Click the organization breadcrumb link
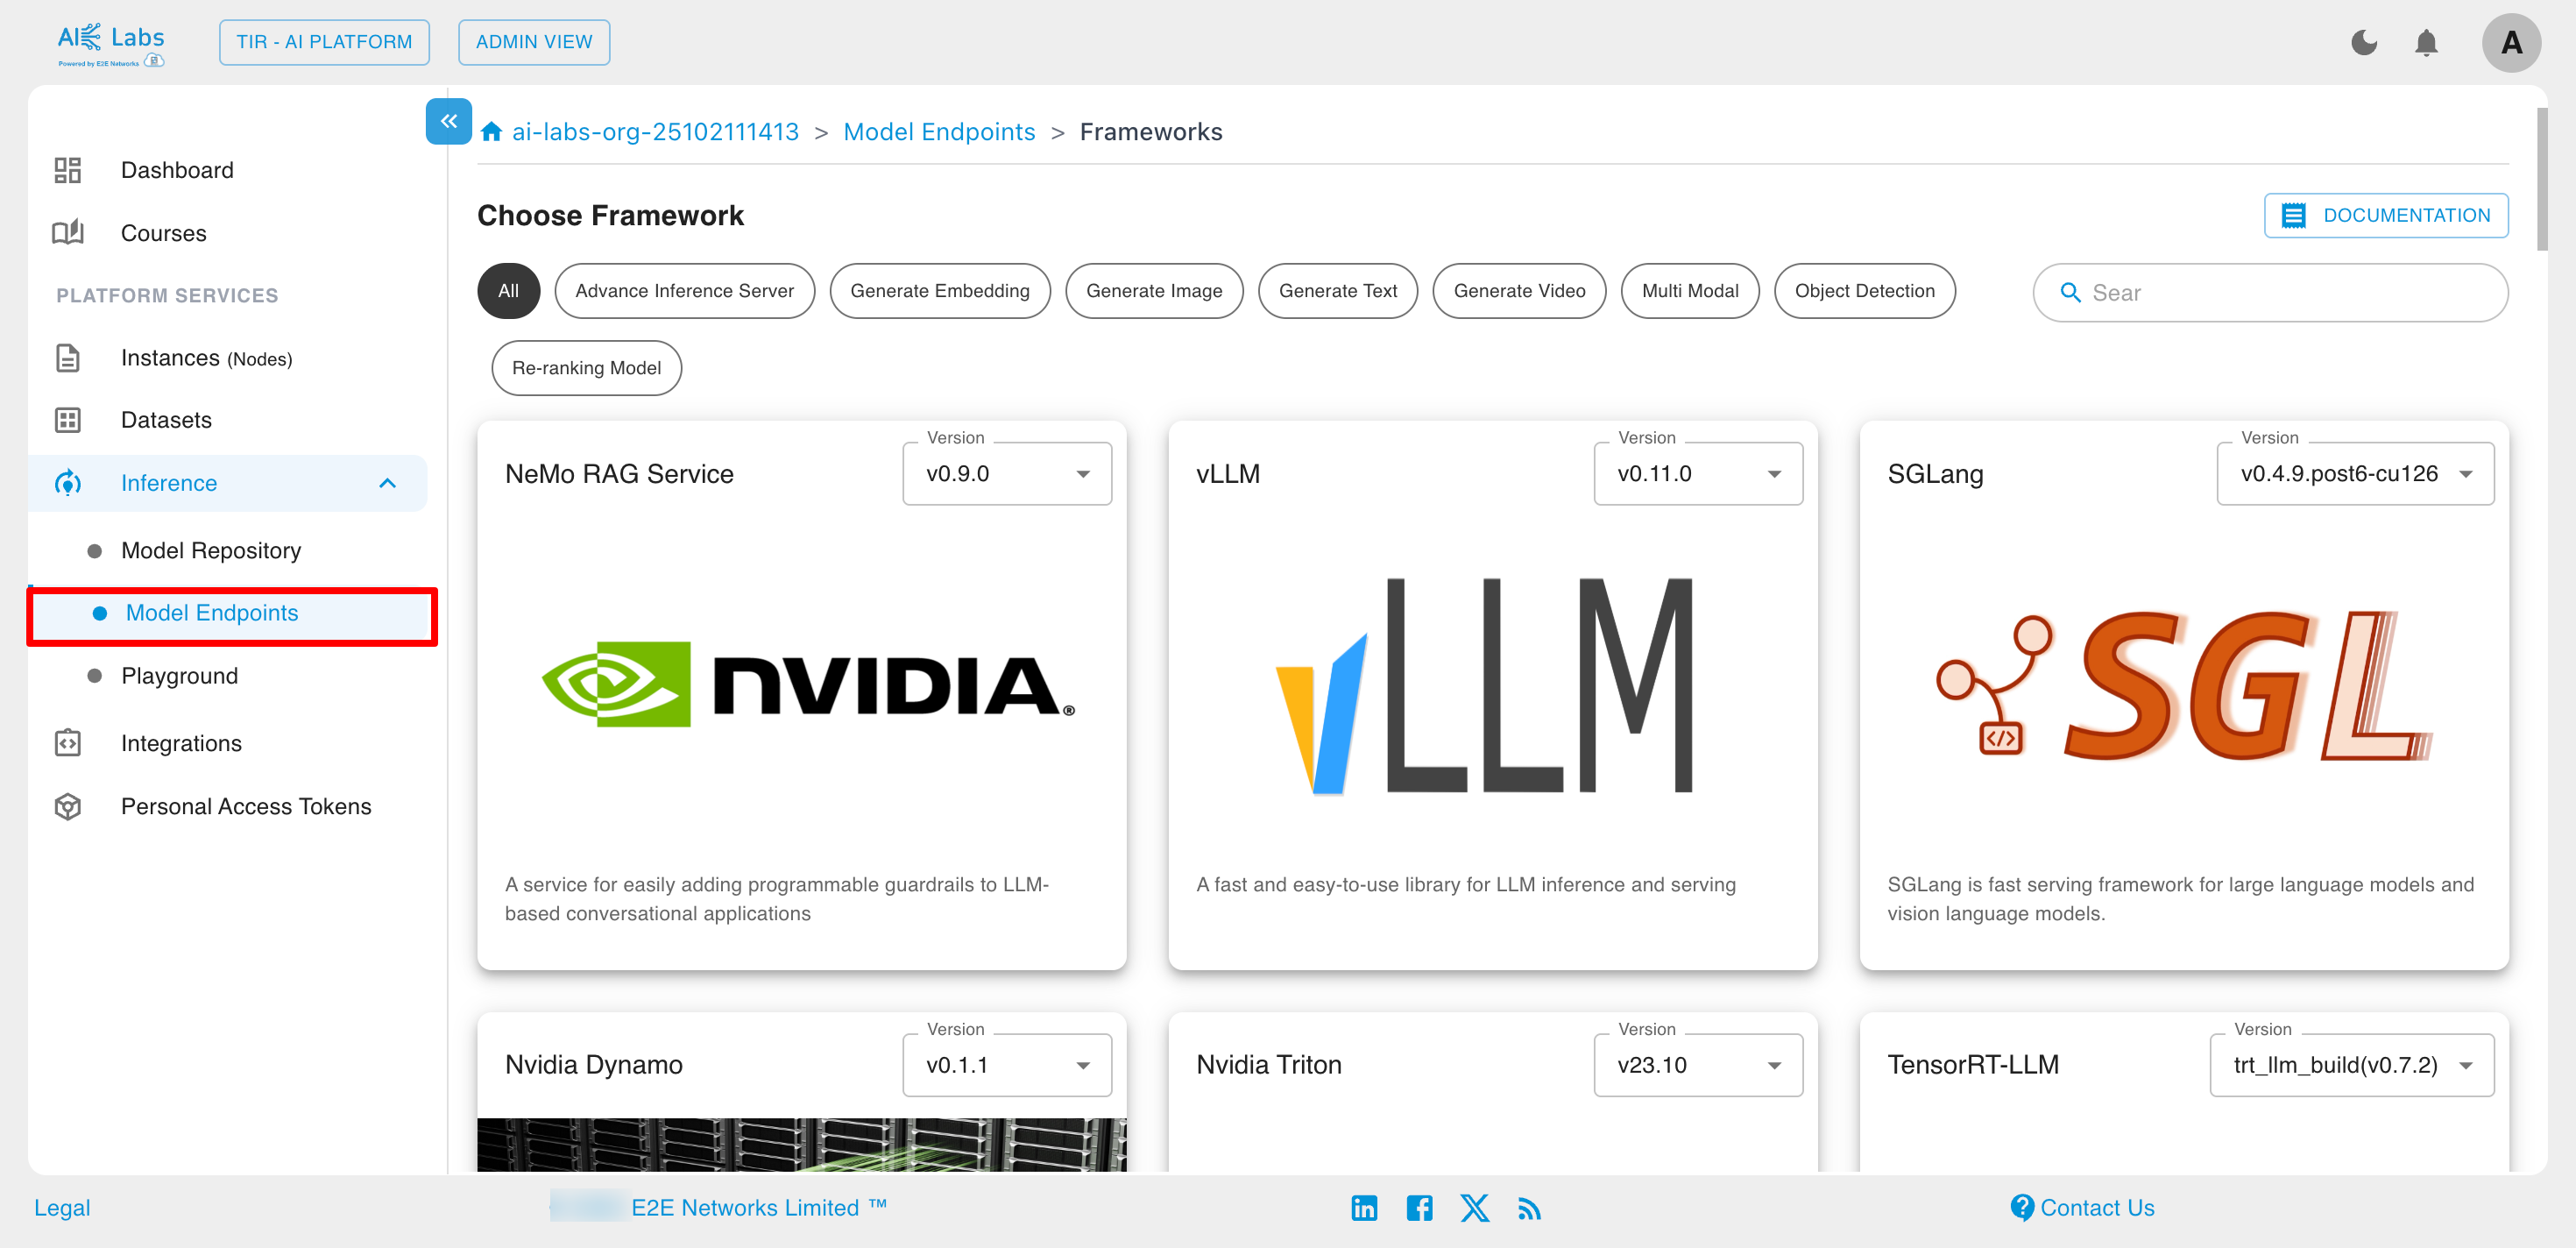This screenshot has width=2576, height=1248. pyautogui.click(x=655, y=132)
